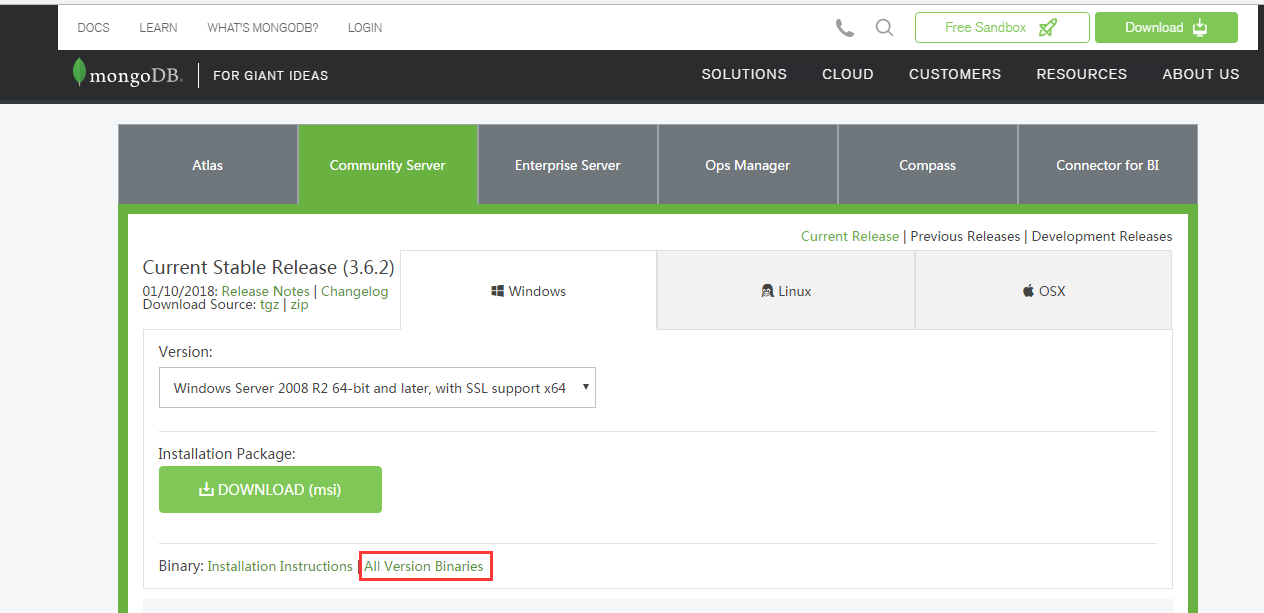Open the CUSTOMERS menu
This screenshot has width=1264, height=613.
coord(955,74)
